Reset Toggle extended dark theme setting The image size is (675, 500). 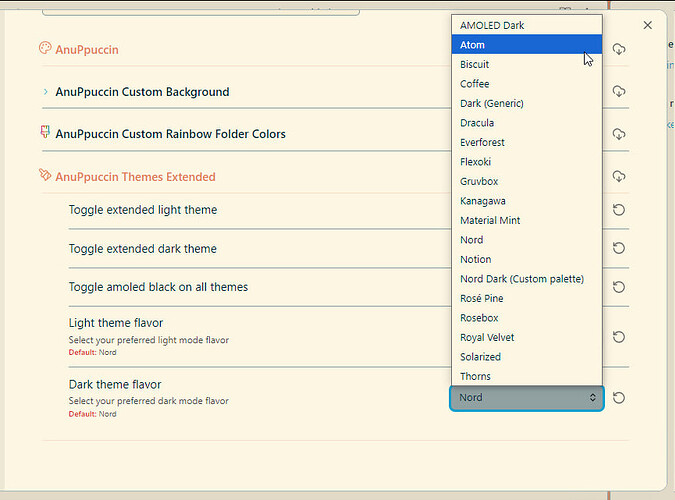pos(619,248)
